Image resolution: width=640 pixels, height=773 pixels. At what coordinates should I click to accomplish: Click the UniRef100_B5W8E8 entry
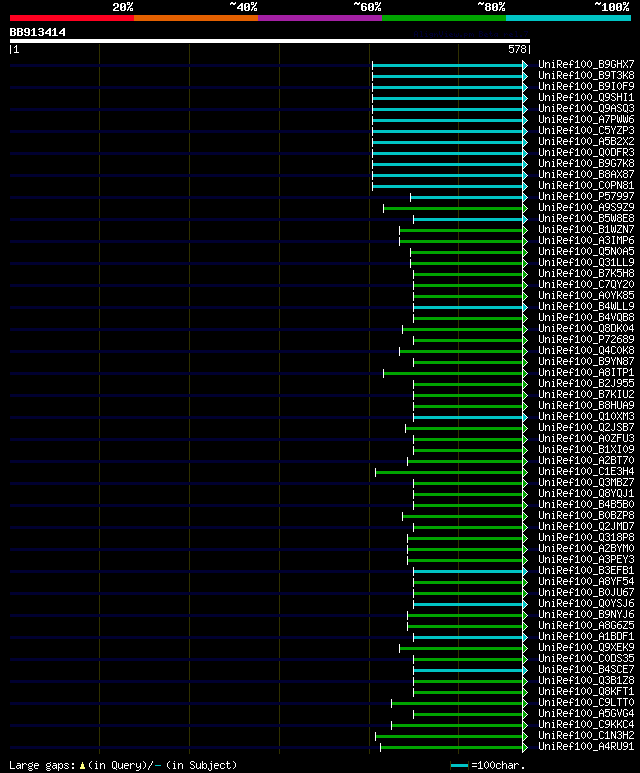[586, 218]
